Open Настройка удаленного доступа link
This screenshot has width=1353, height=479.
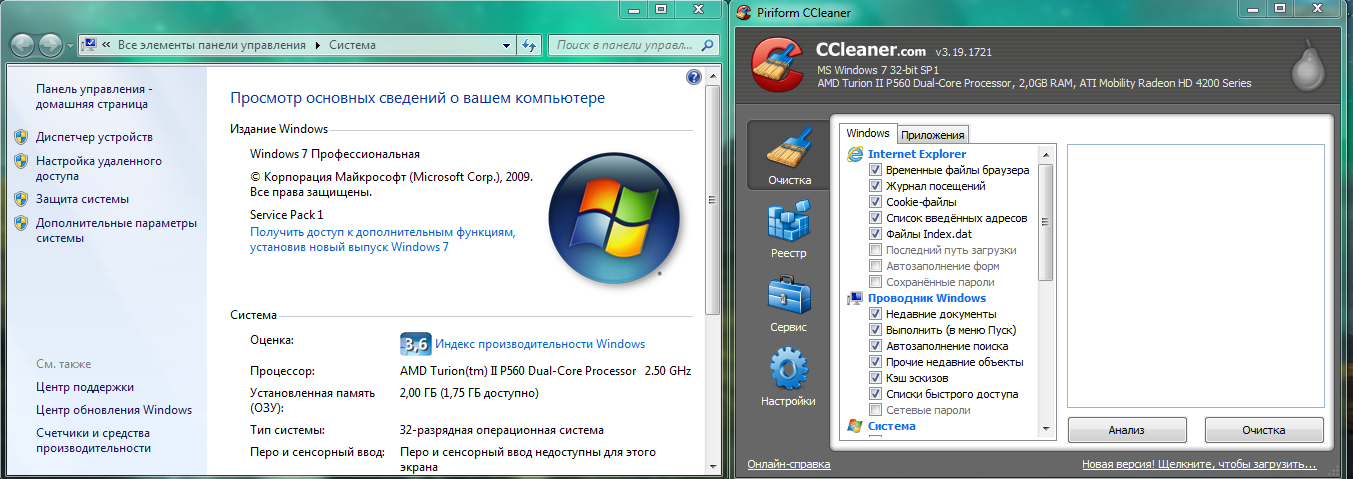99,168
